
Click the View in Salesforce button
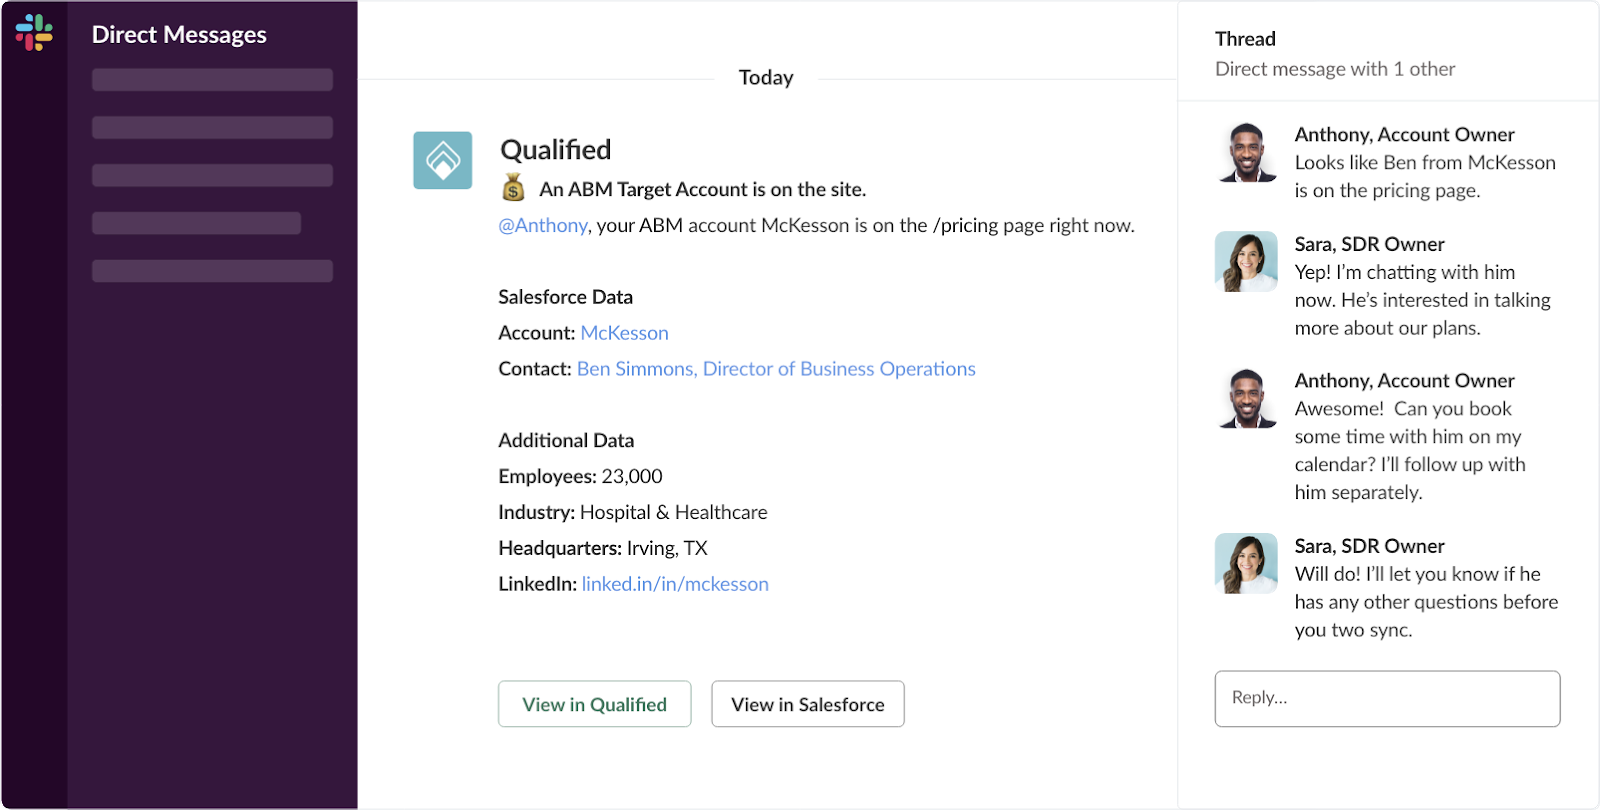point(808,704)
